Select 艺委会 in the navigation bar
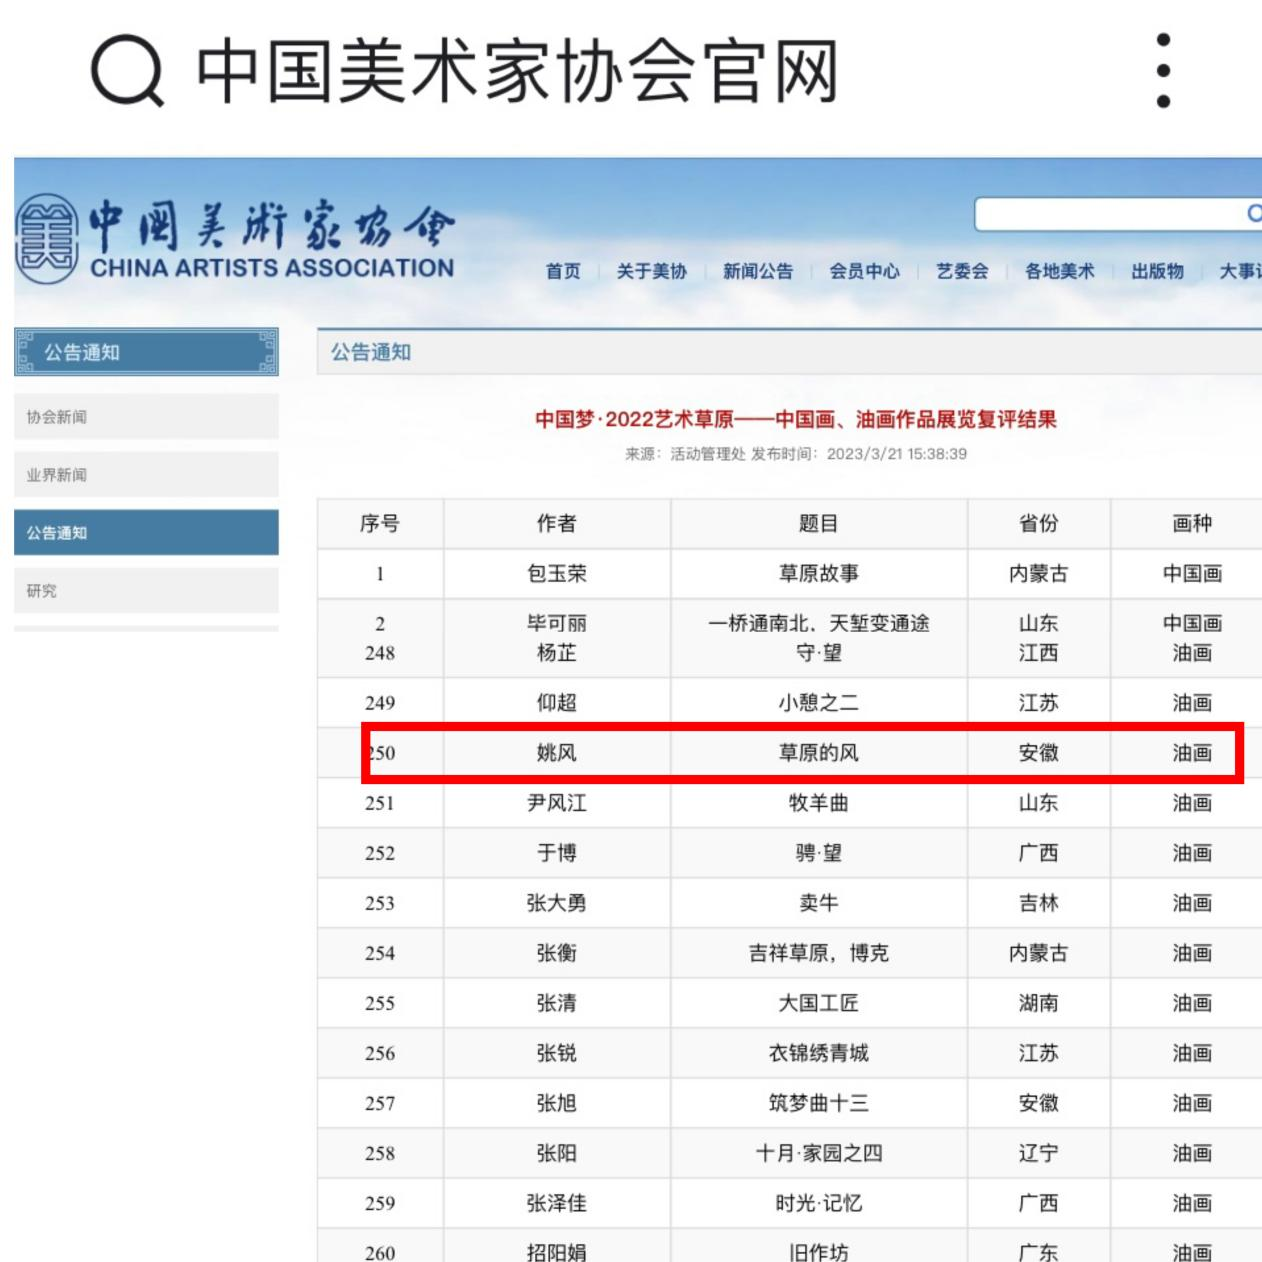The image size is (1262, 1262). [962, 271]
